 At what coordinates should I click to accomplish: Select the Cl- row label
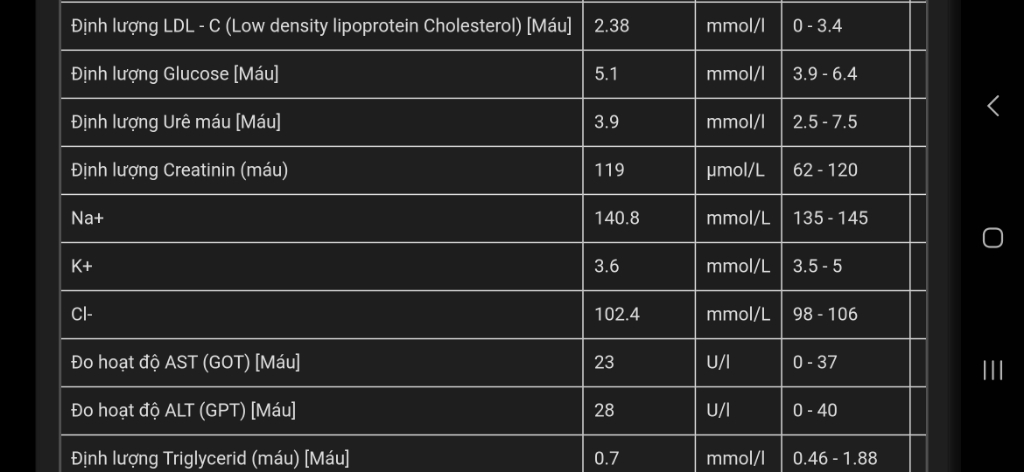coord(82,314)
